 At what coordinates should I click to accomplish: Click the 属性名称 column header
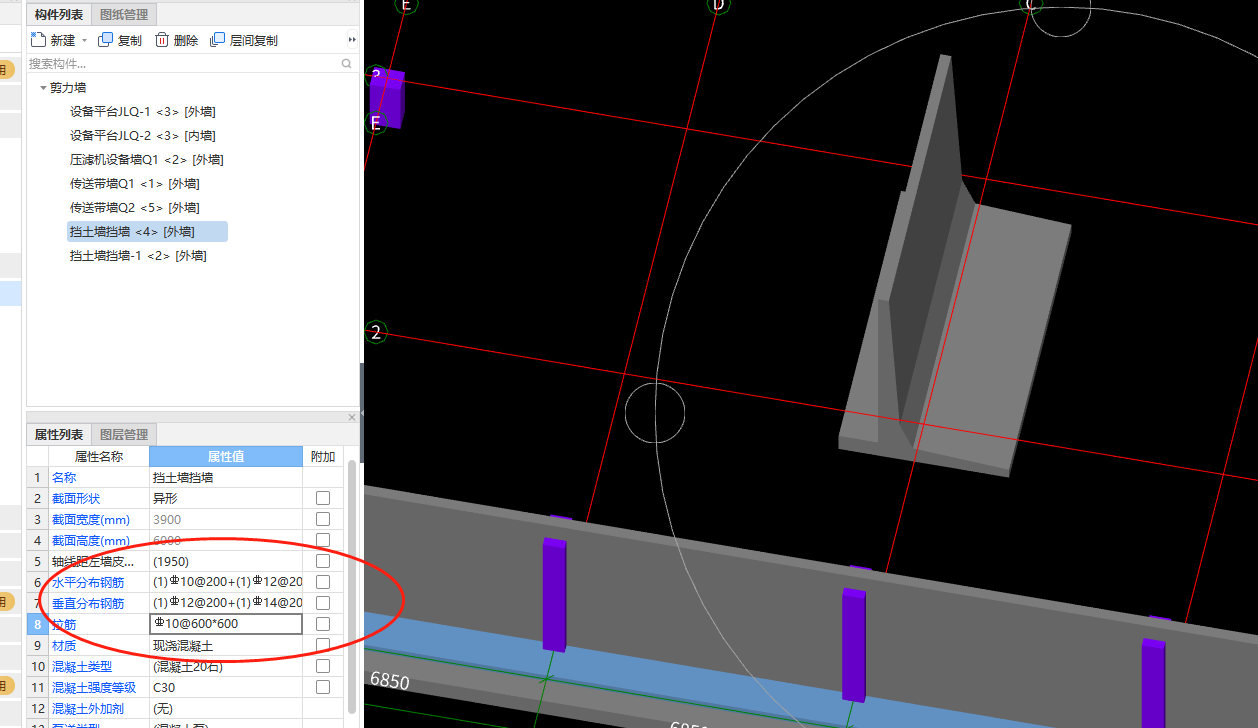[99, 456]
